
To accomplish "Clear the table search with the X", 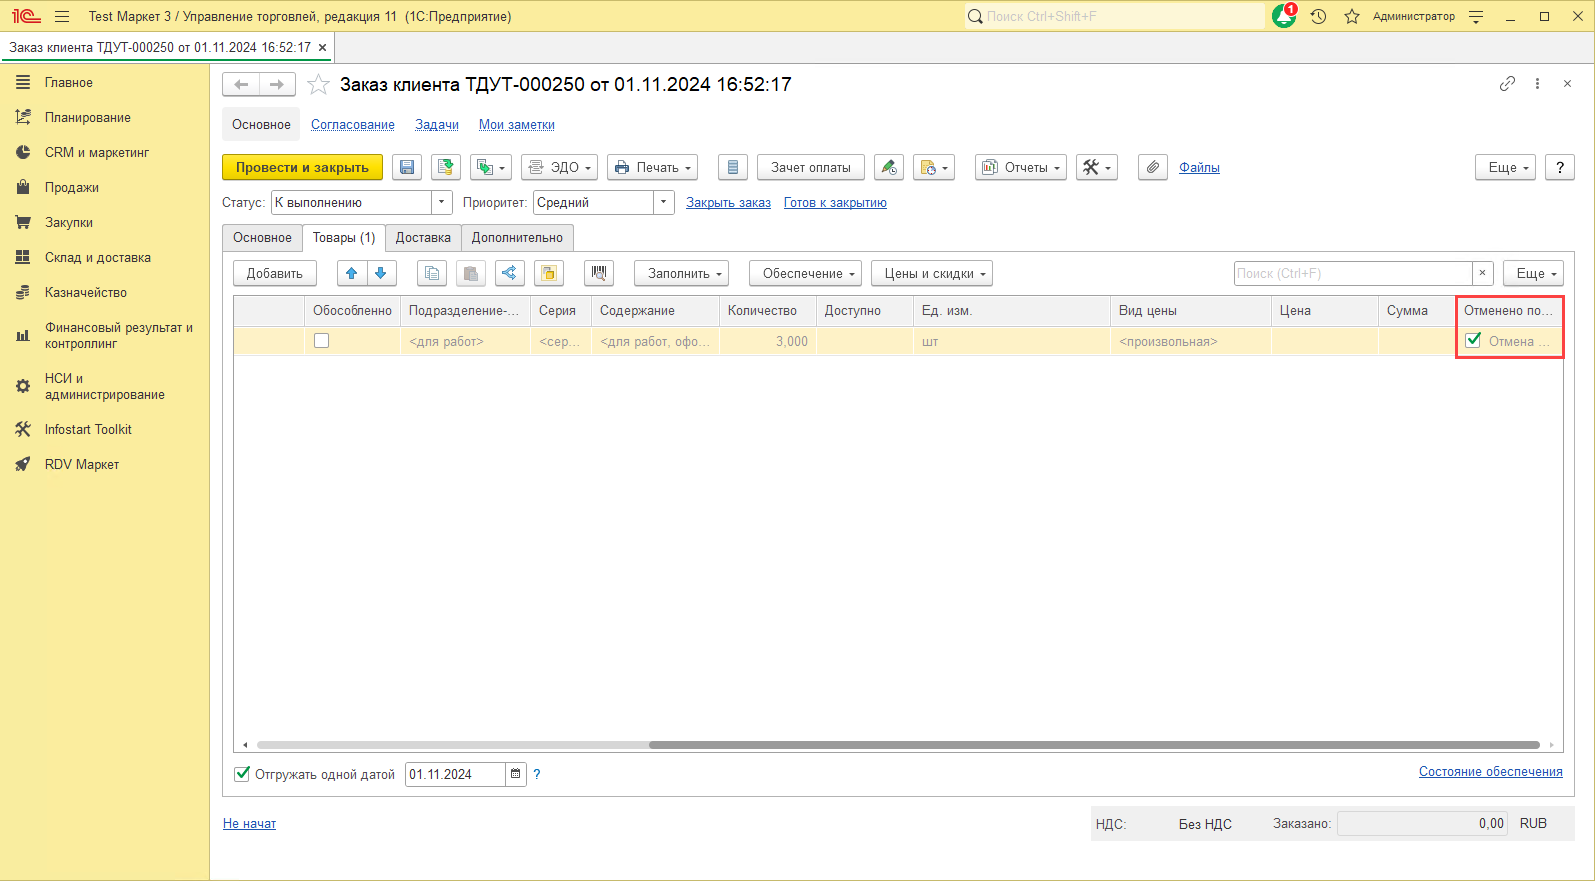I will [1483, 274].
